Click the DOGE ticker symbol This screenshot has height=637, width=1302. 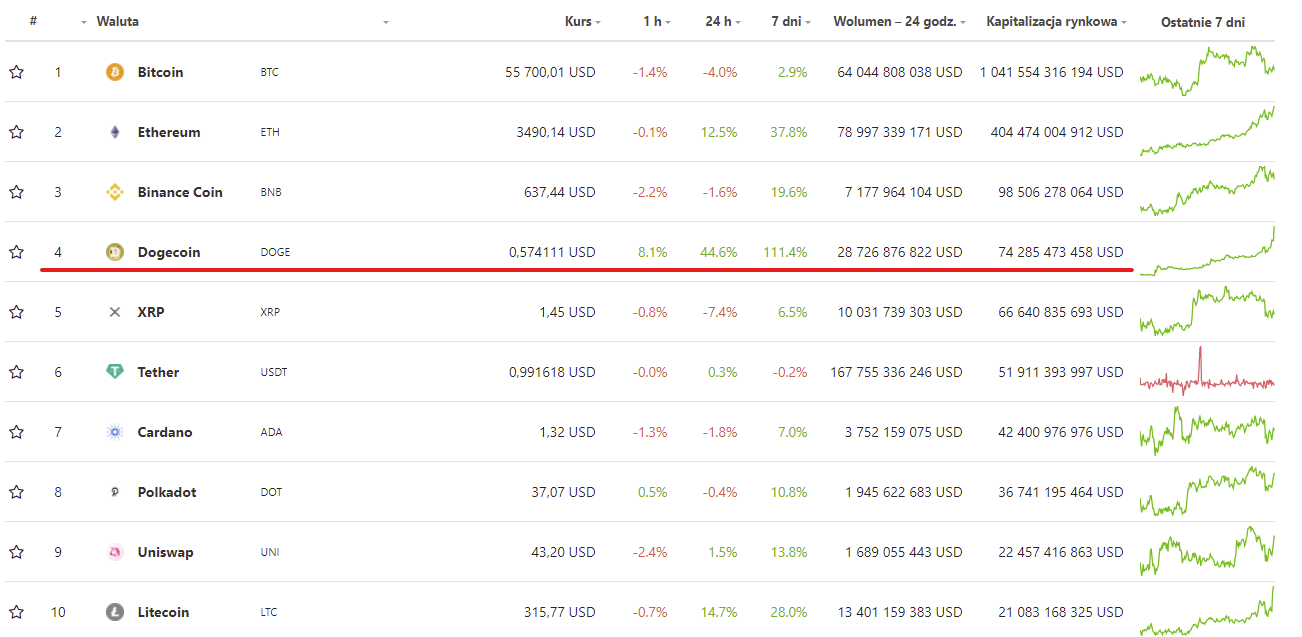click(x=275, y=252)
